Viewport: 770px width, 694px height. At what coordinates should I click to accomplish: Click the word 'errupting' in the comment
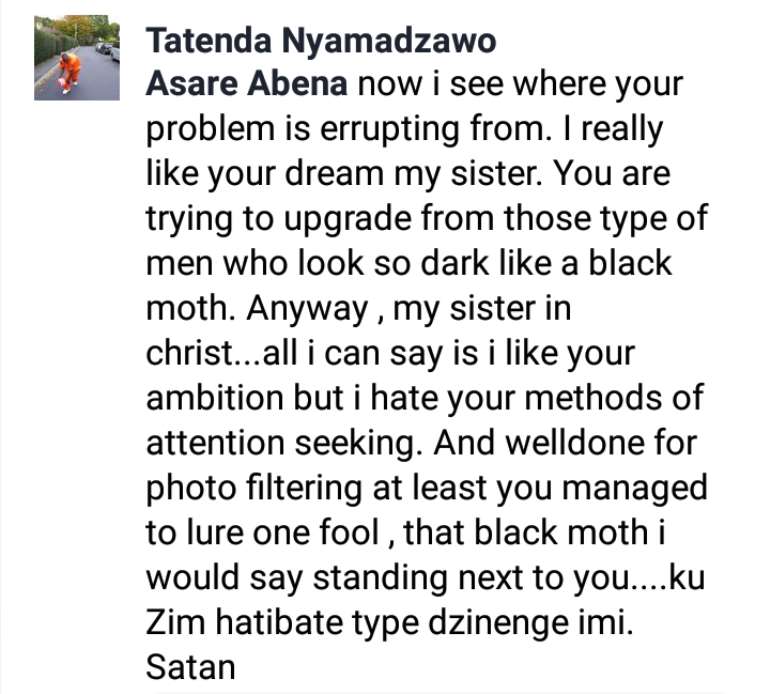click(x=390, y=130)
